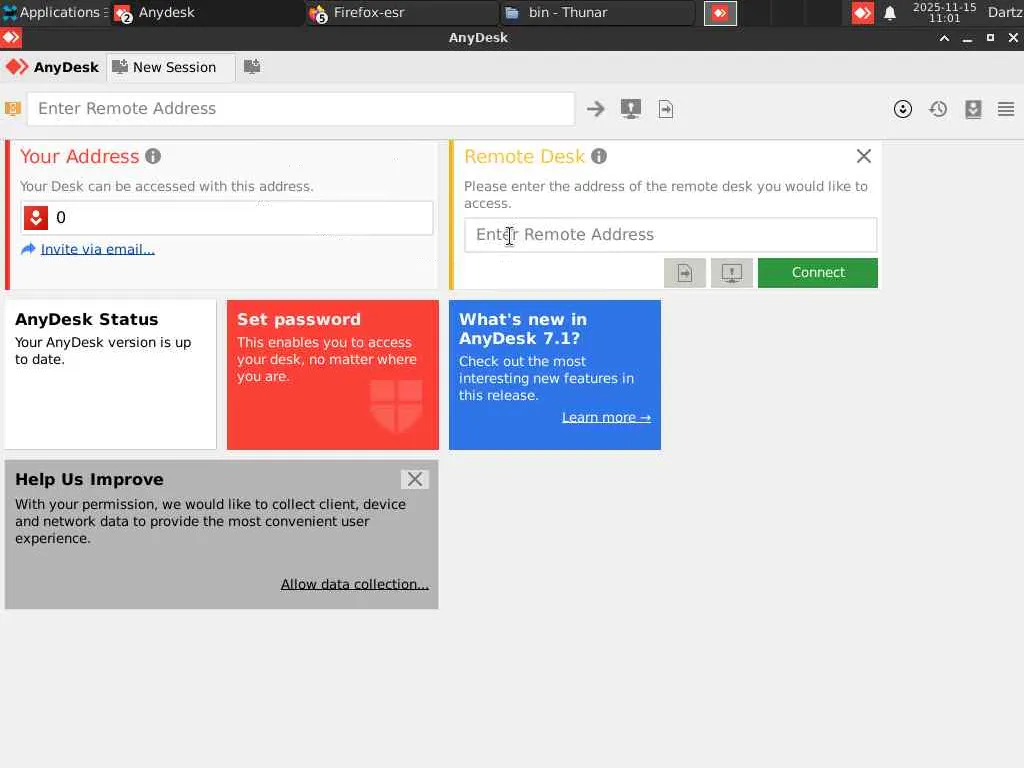Open the notification bell in the system panel
This screenshot has width=1024, height=768.
889,13
